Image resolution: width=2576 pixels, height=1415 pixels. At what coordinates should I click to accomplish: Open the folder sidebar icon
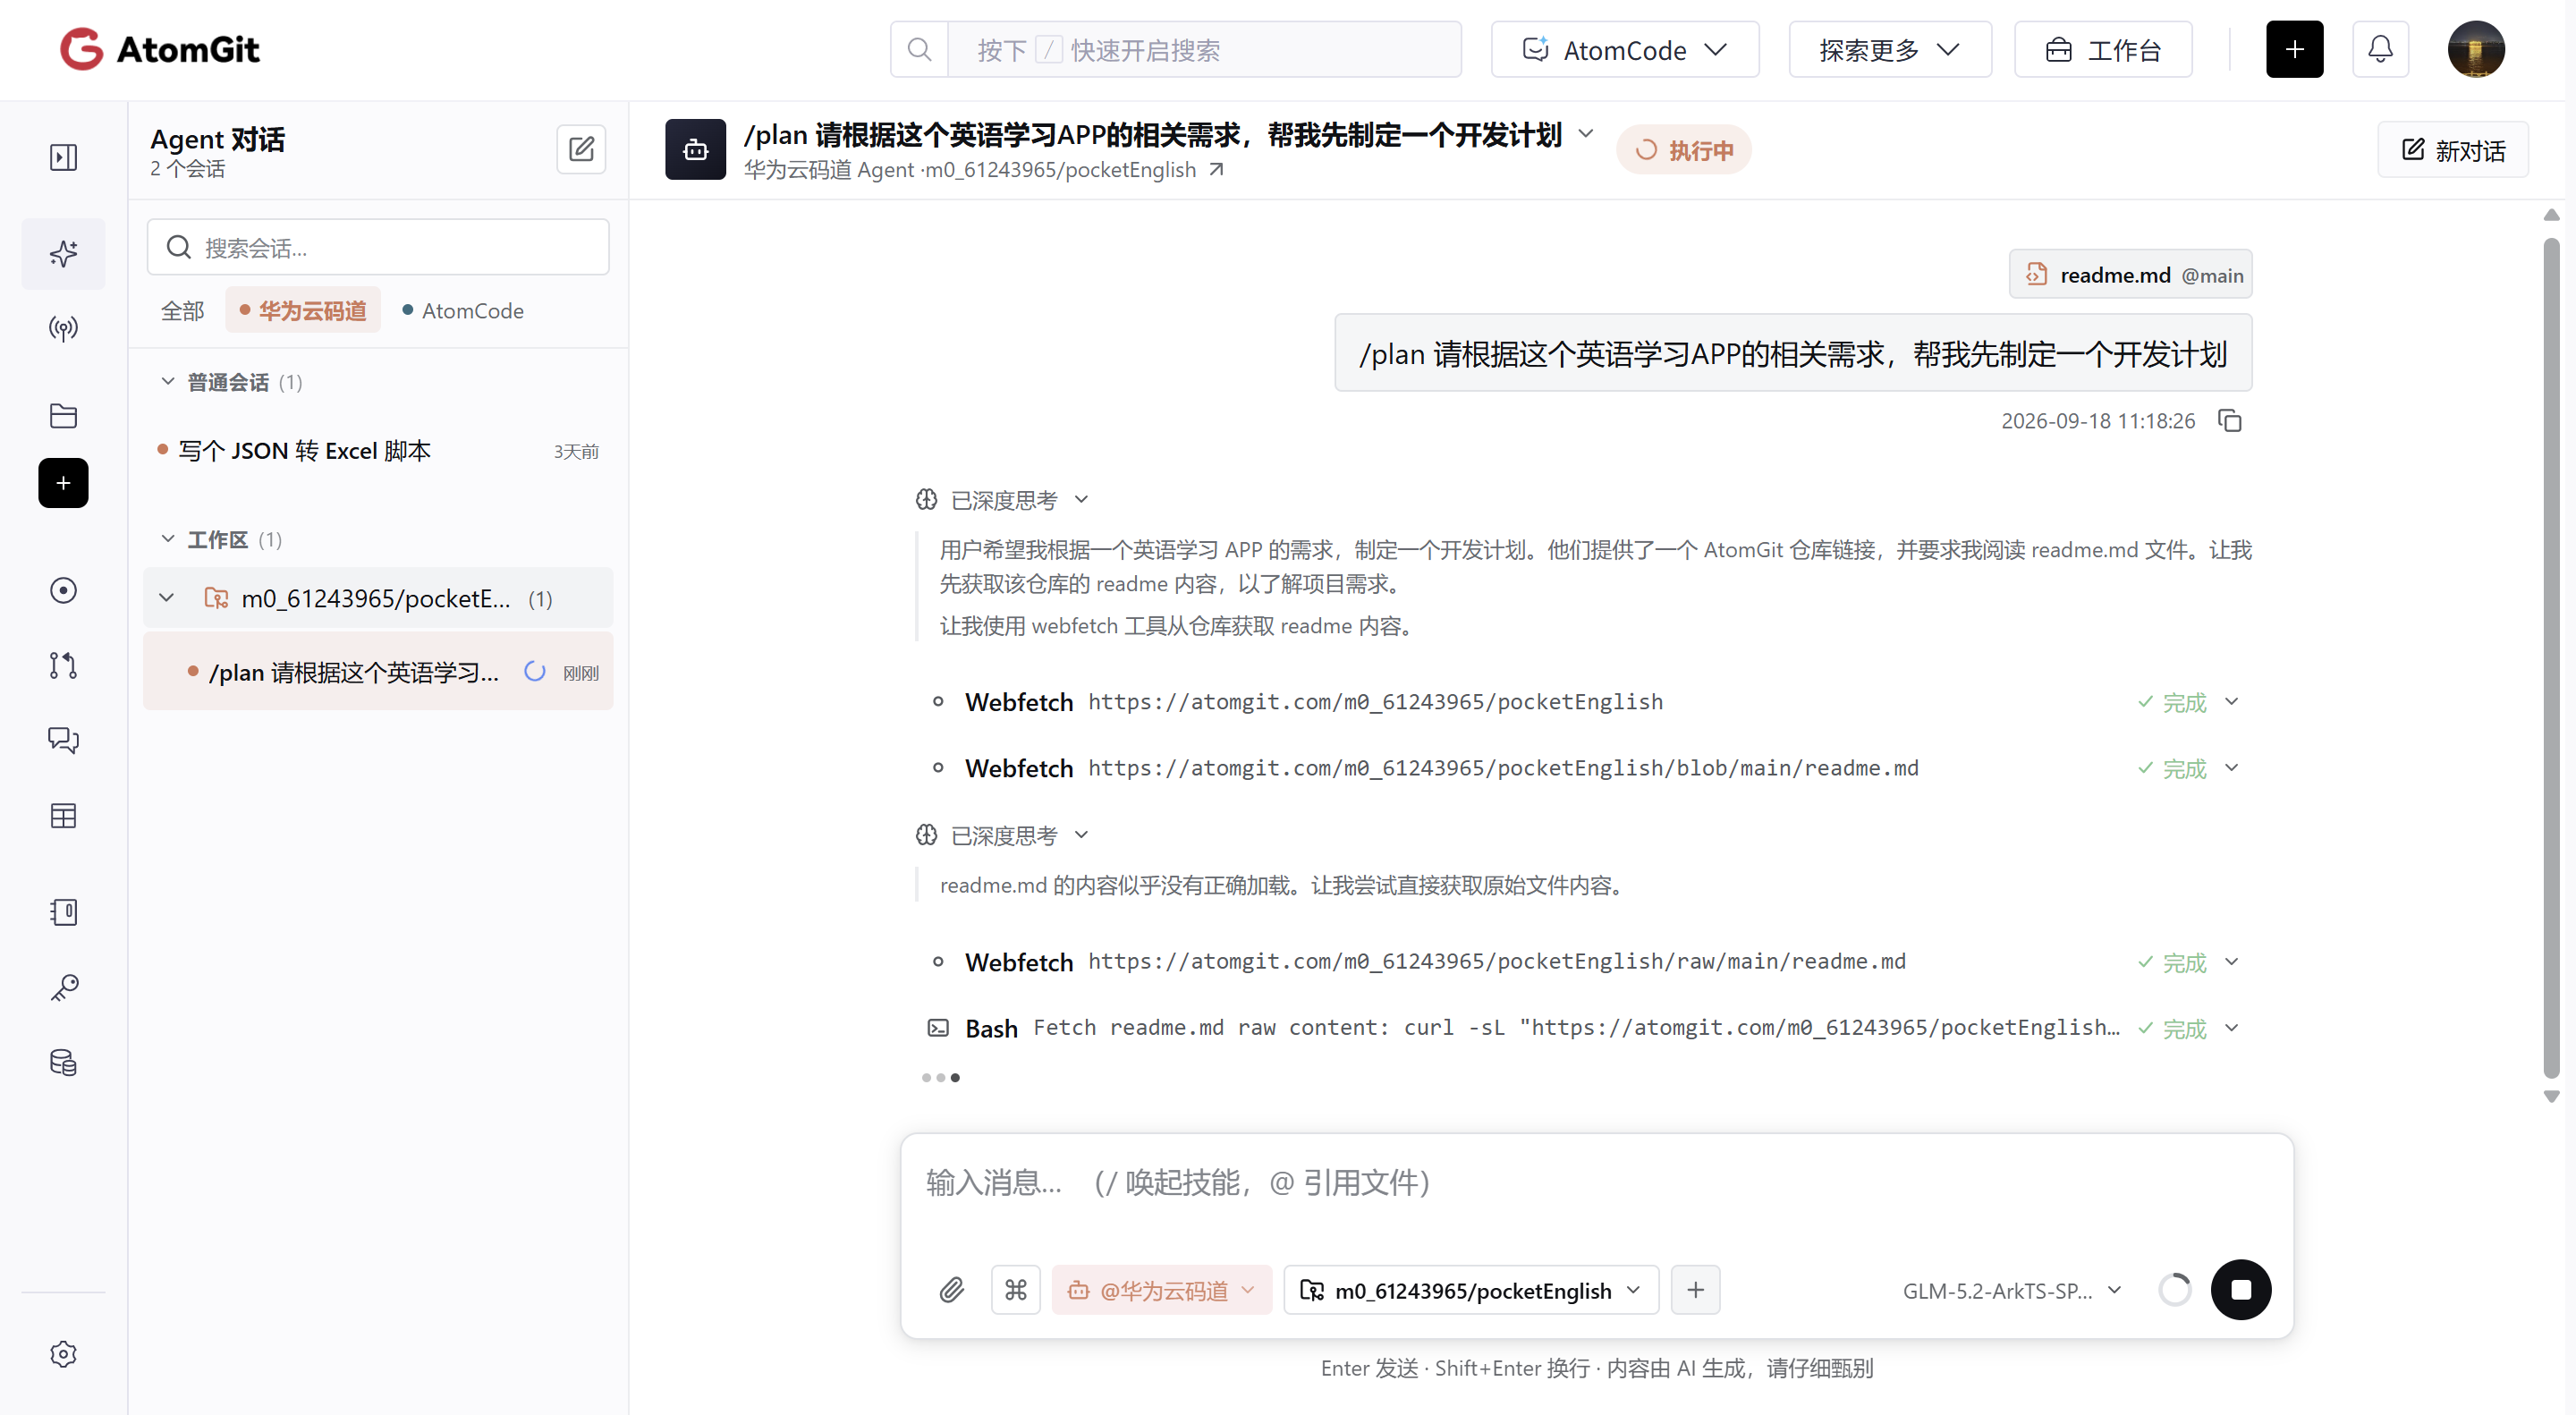63,415
